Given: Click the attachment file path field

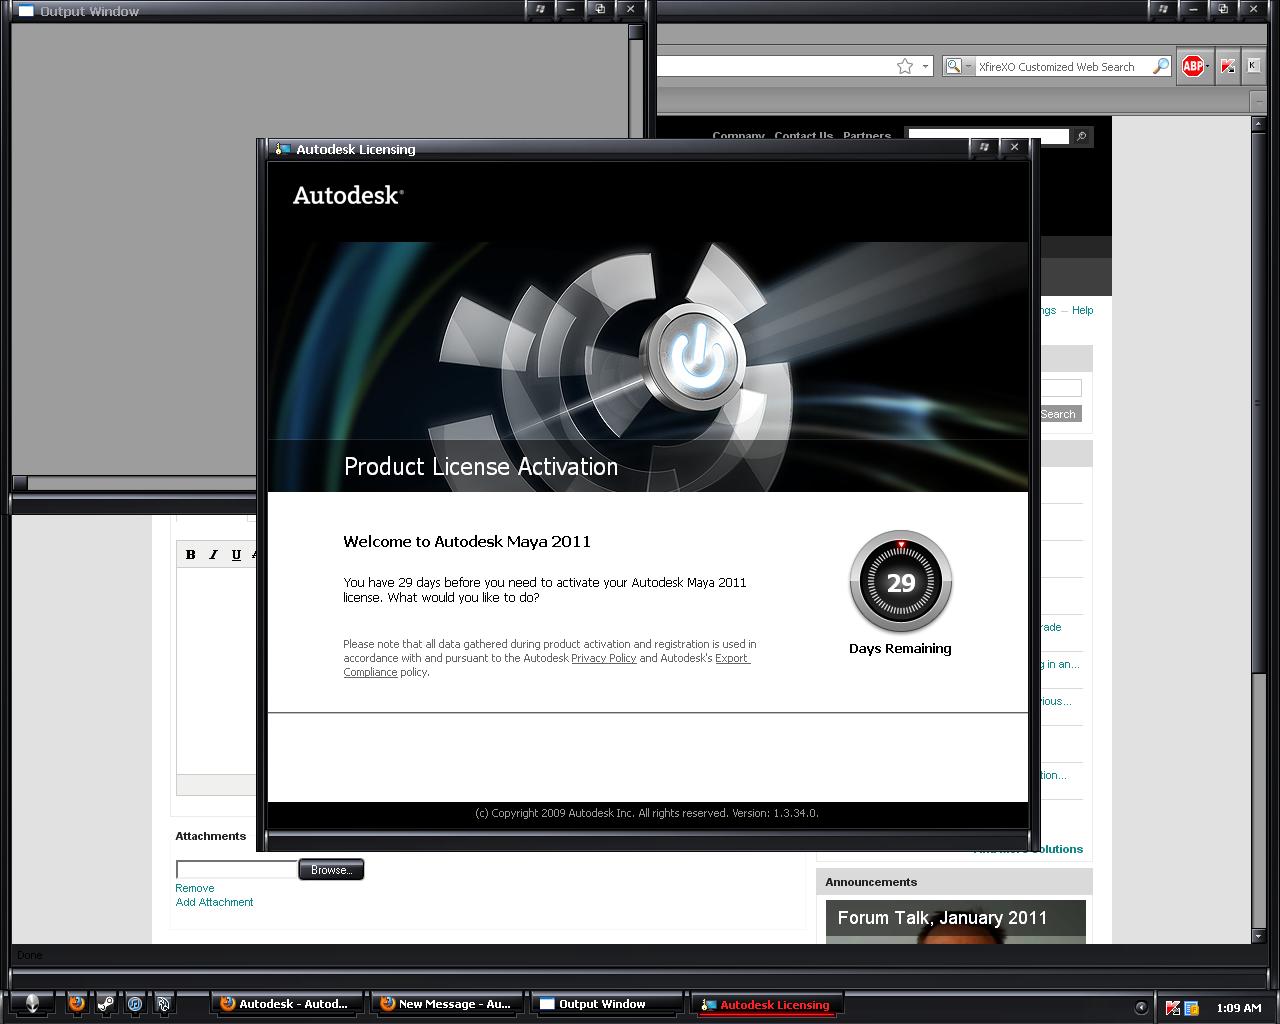Looking at the screenshot, I should point(235,869).
